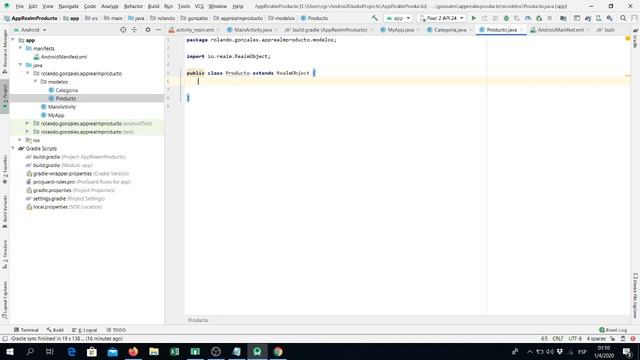The height and width of the screenshot is (360, 640).
Task: Click the yellow inspection marker top right
Action: click(628, 38)
